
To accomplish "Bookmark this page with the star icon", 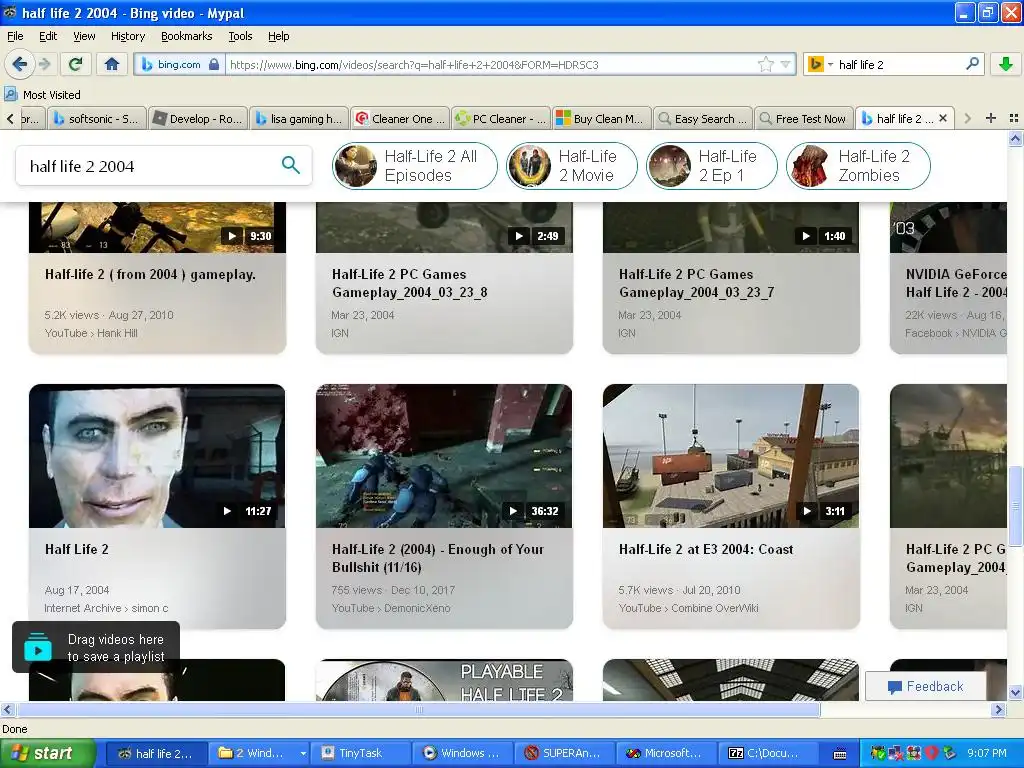I will pyautogui.click(x=765, y=64).
